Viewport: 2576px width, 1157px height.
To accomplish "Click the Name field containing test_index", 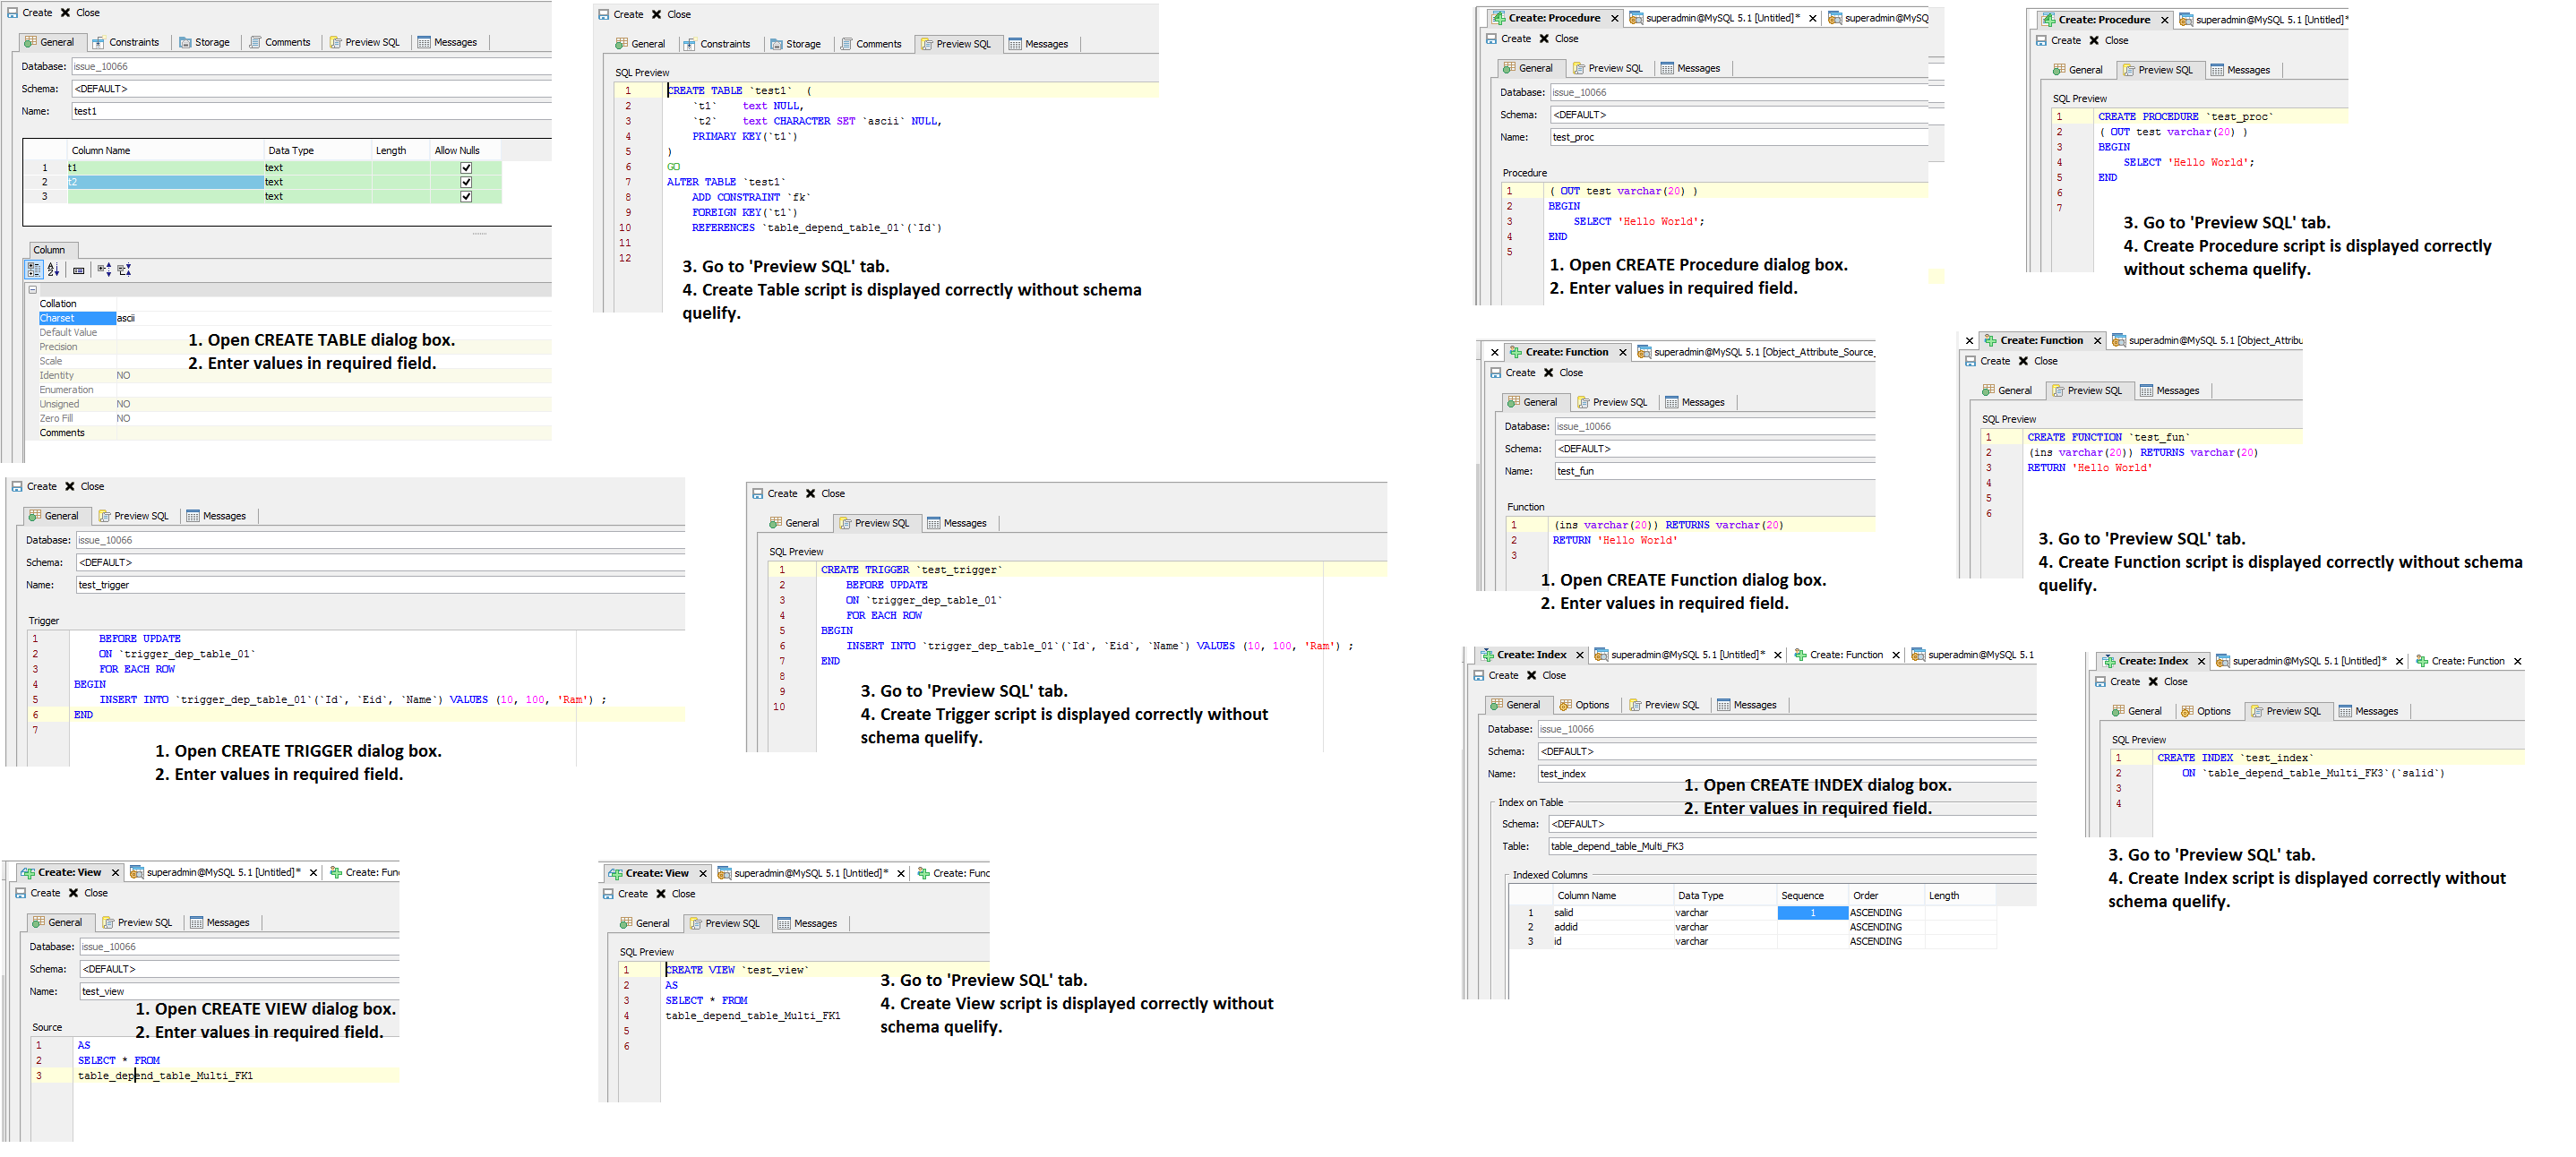I will pyautogui.click(x=1787, y=774).
